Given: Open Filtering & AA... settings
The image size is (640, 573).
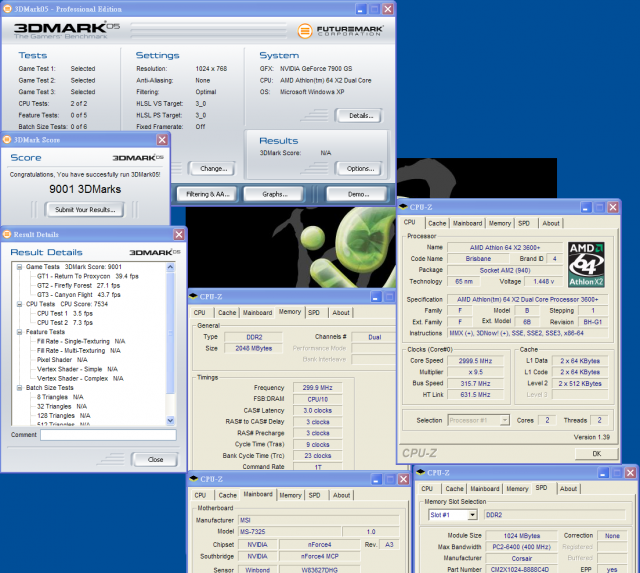Looking at the screenshot, I should 206,194.
